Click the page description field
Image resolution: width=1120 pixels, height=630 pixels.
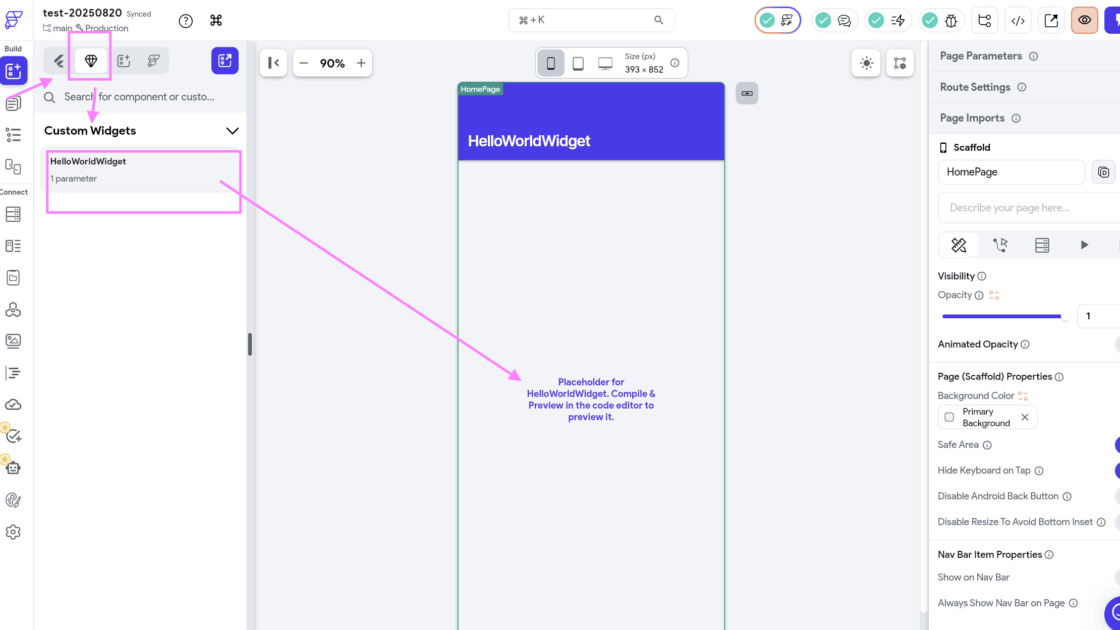tap(1029, 208)
